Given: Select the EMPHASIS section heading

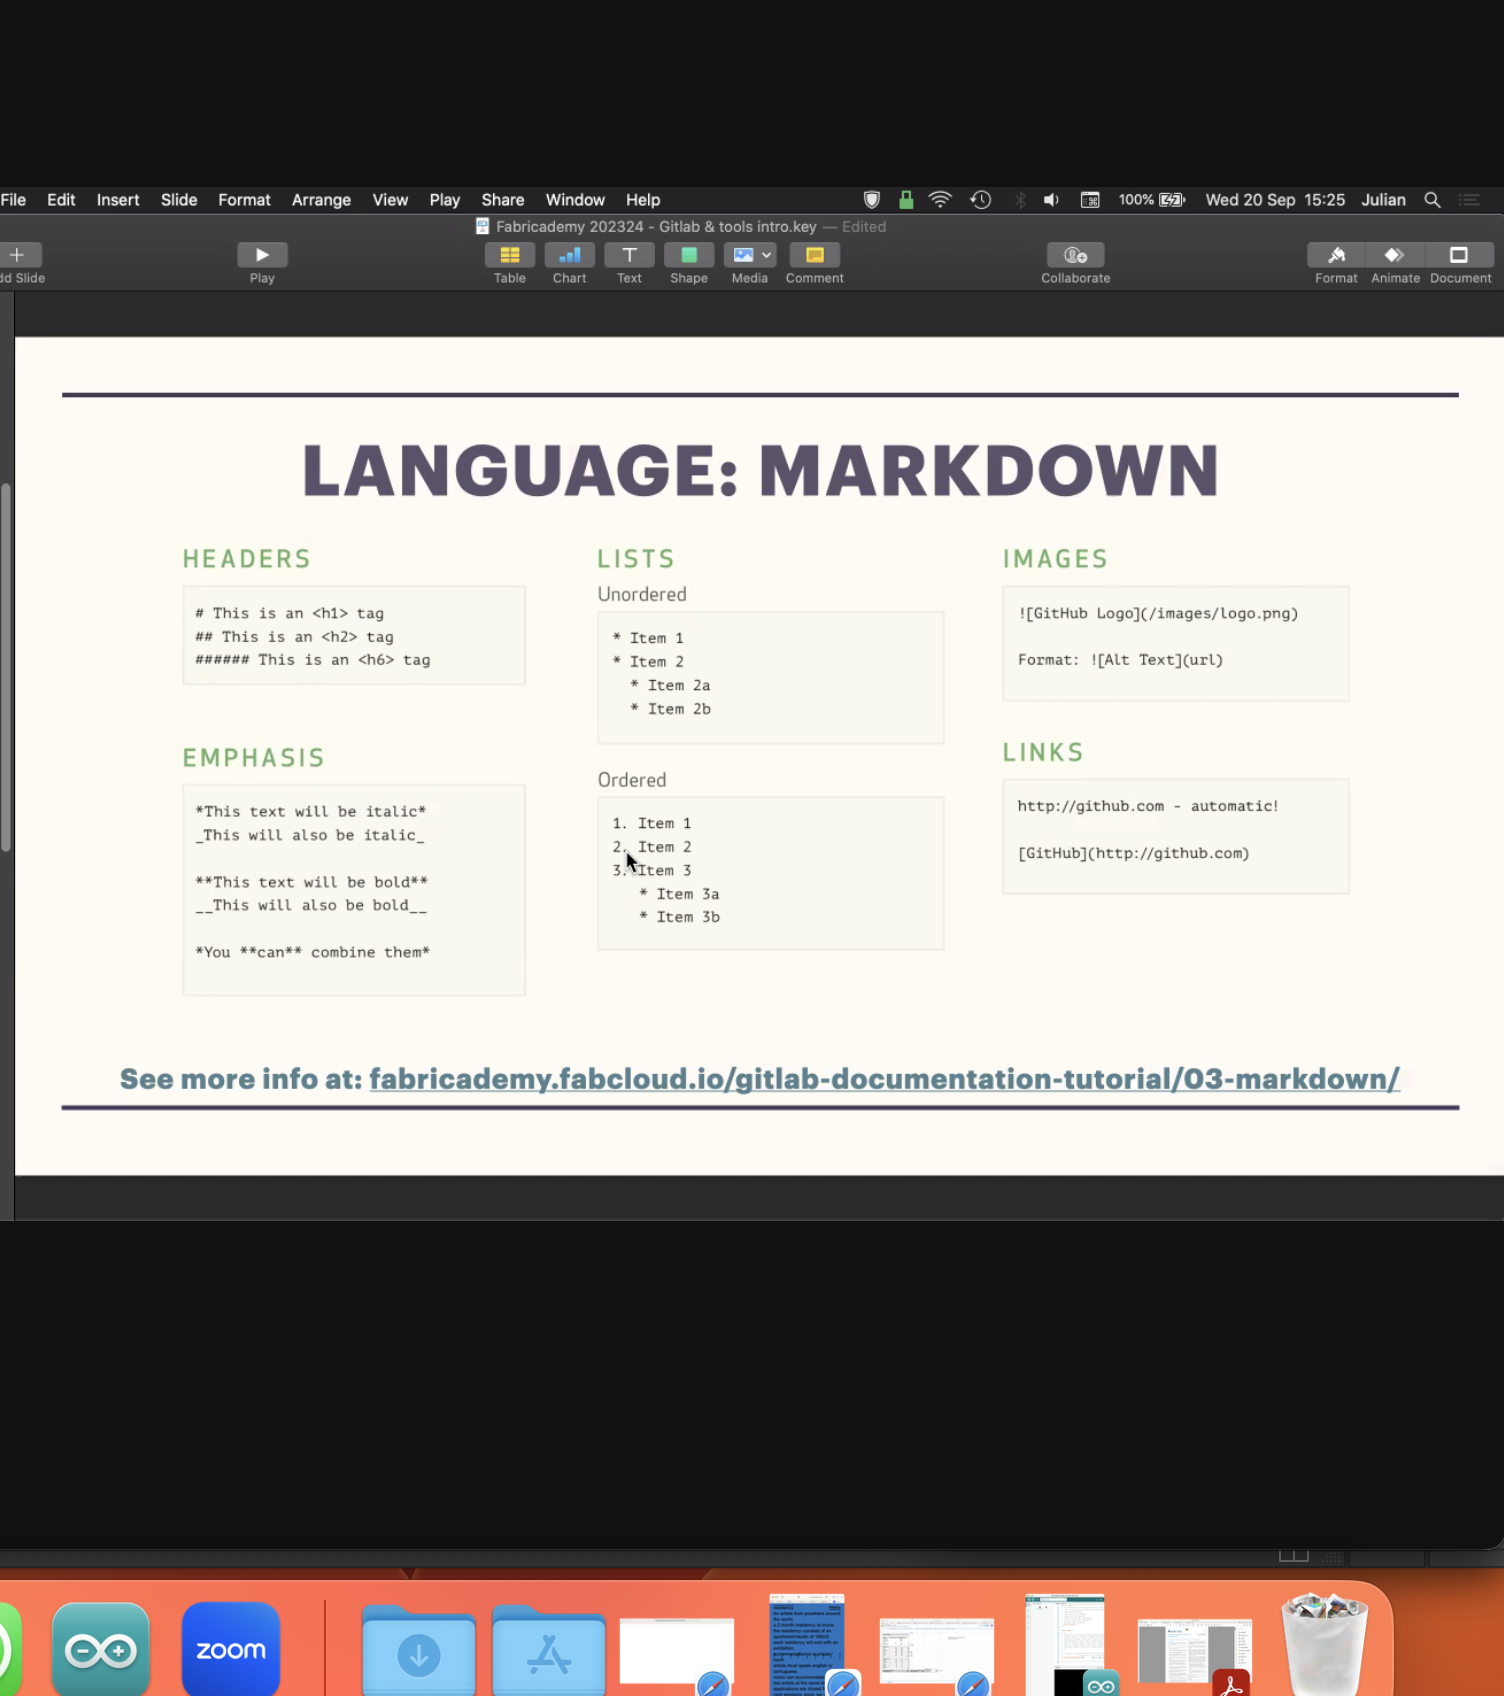Looking at the screenshot, I should [253, 758].
